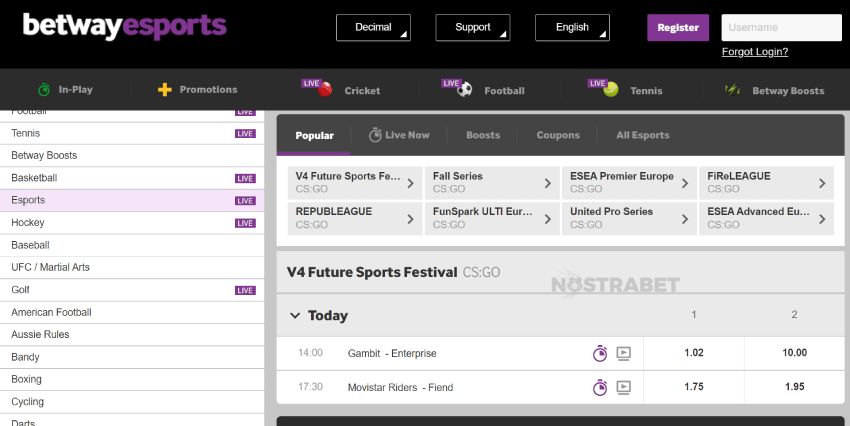This screenshot has height=426, width=850.
Task: Select Bandy in the sports sidebar
Action: coord(132,357)
